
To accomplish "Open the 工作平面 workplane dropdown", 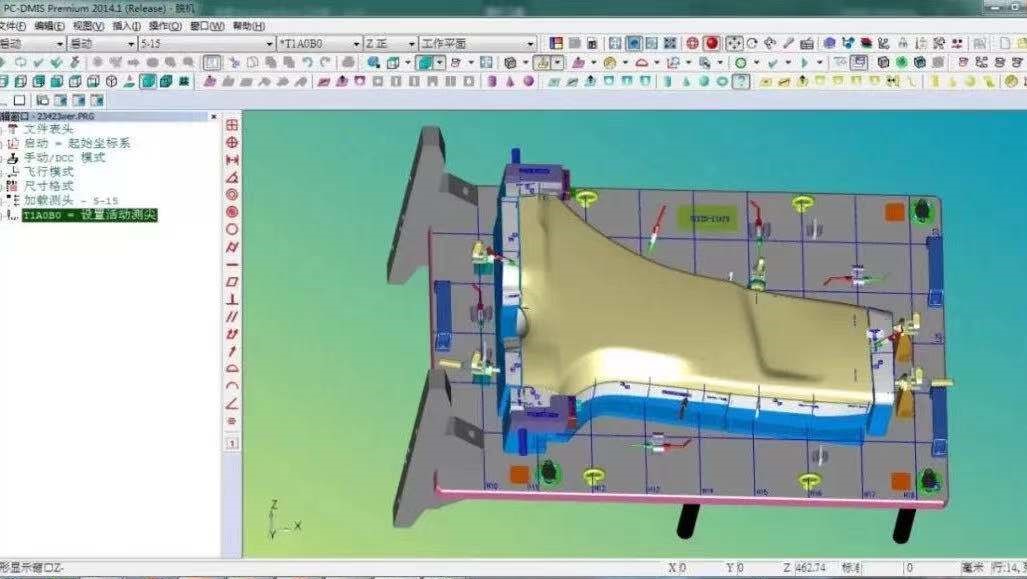I will pos(530,44).
